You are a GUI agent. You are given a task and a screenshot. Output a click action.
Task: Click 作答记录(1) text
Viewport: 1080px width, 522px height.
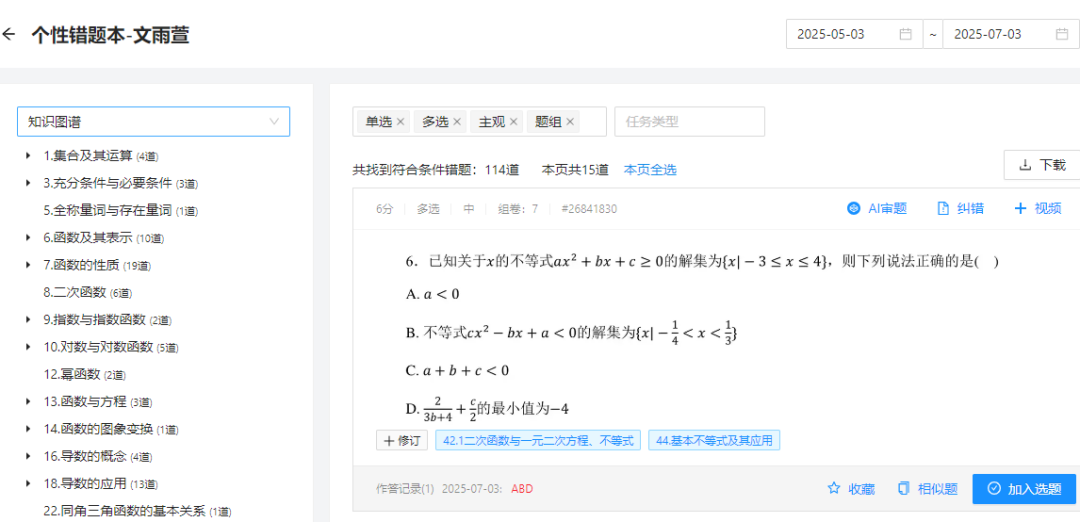pyautogui.click(x=405, y=489)
